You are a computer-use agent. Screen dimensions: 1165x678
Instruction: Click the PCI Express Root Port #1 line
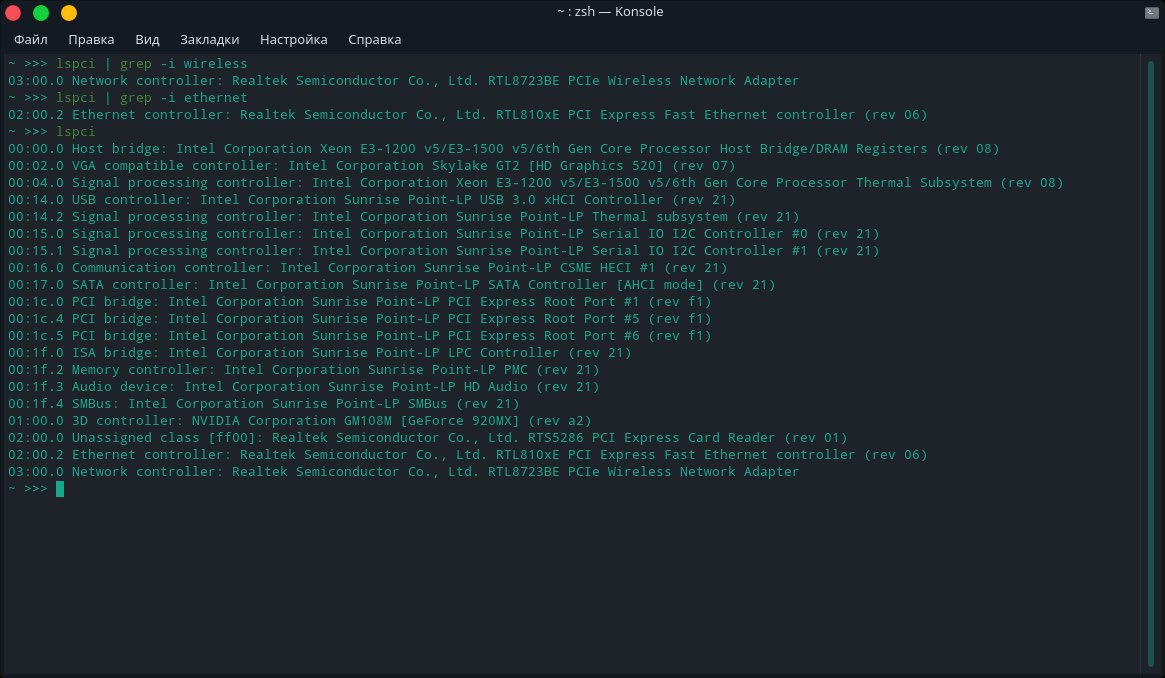pos(360,301)
